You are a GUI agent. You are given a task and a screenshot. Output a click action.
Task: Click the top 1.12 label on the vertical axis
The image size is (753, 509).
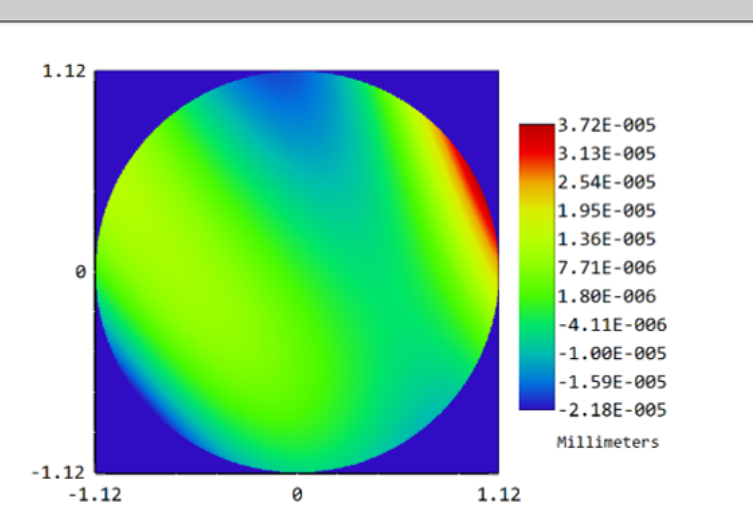[64, 72]
